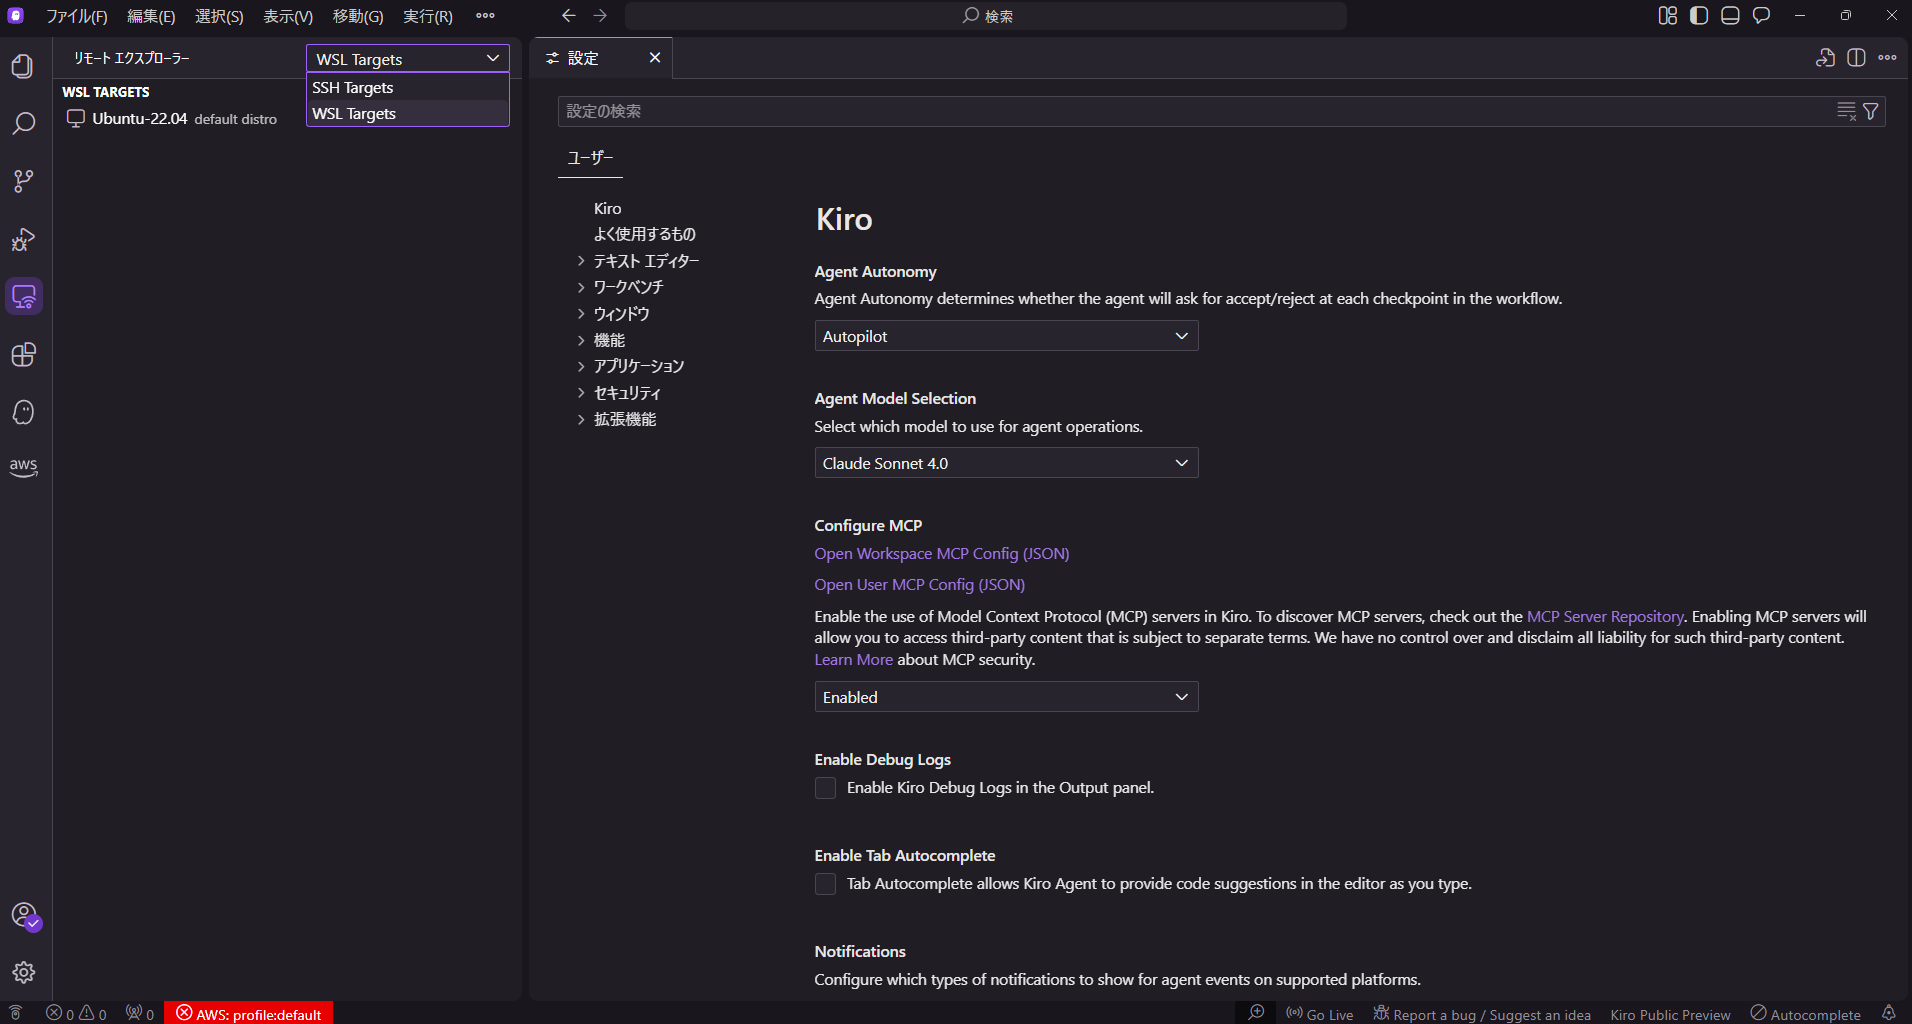
Task: Open the 選択(S) menu
Action: point(219,16)
